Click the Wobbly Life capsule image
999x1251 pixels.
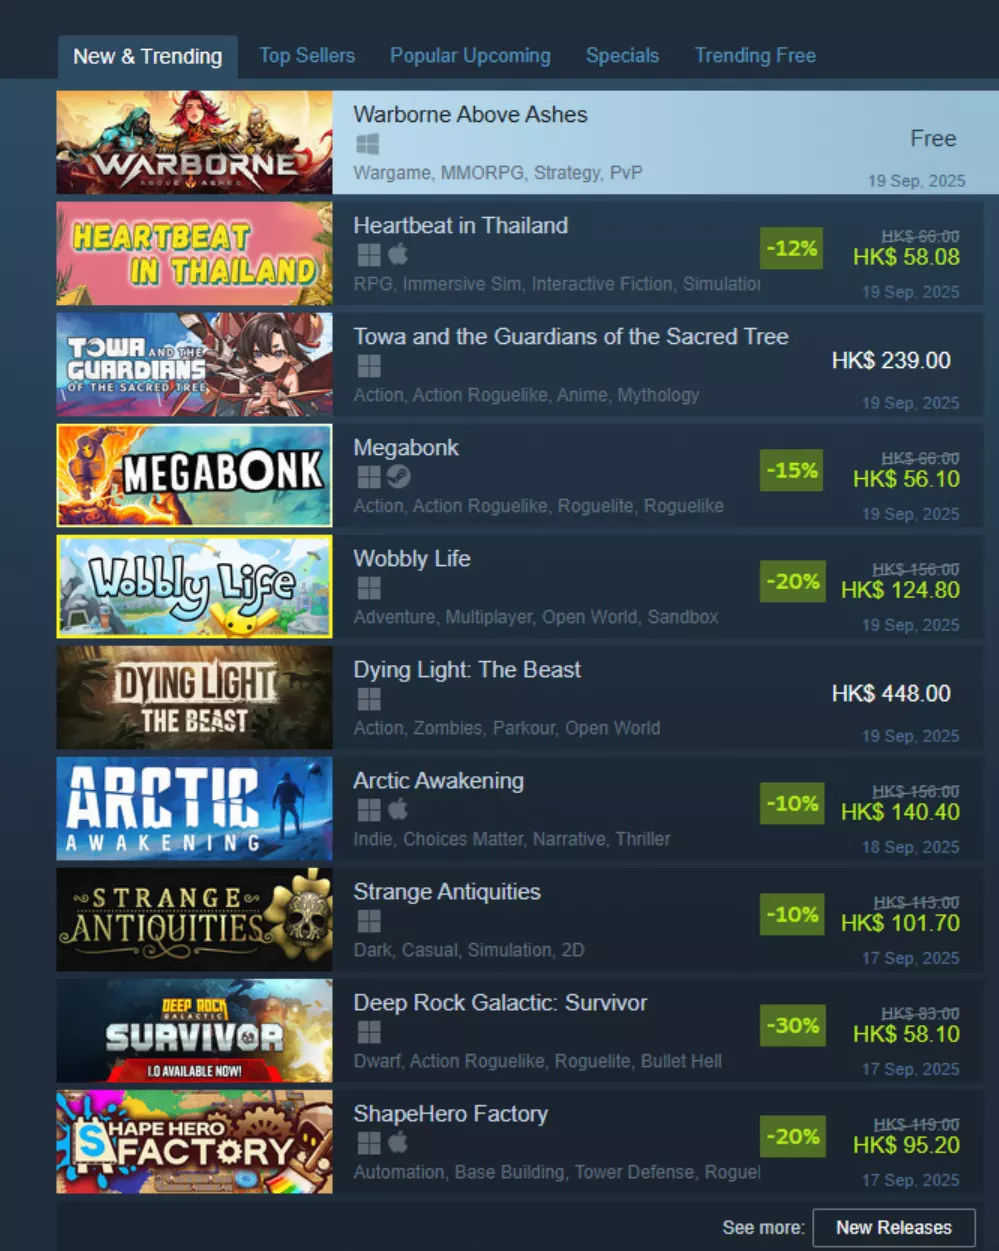(x=194, y=586)
